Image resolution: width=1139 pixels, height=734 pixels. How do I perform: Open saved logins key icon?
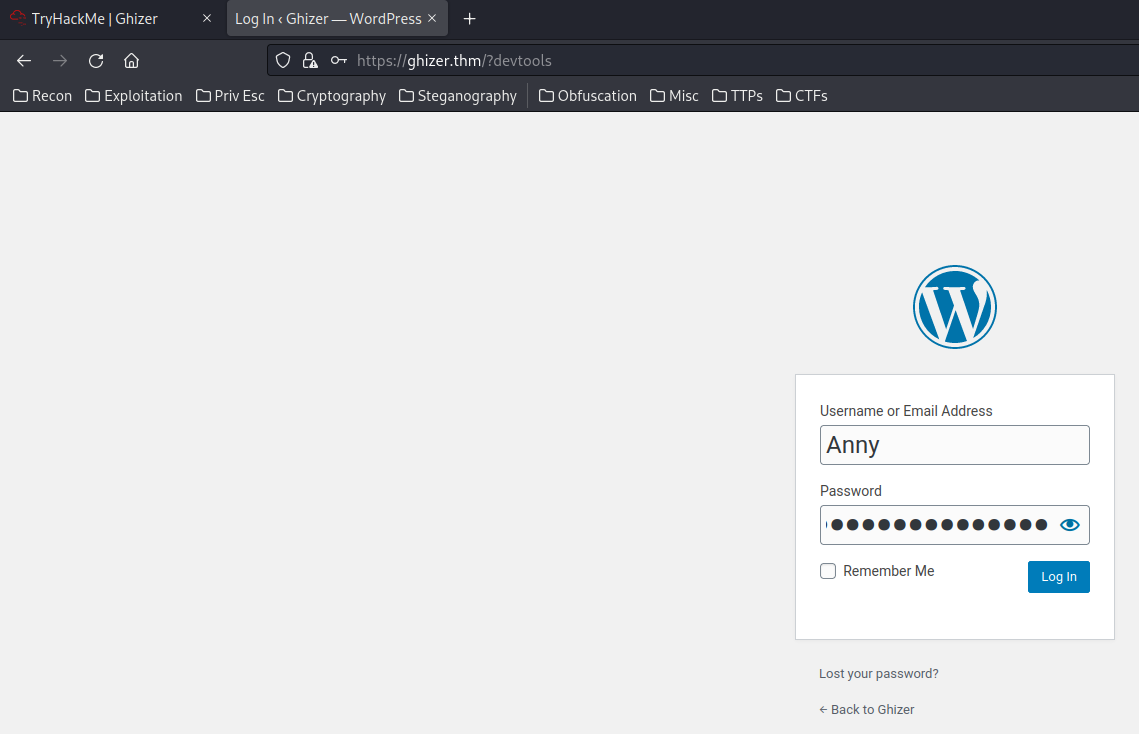[339, 60]
